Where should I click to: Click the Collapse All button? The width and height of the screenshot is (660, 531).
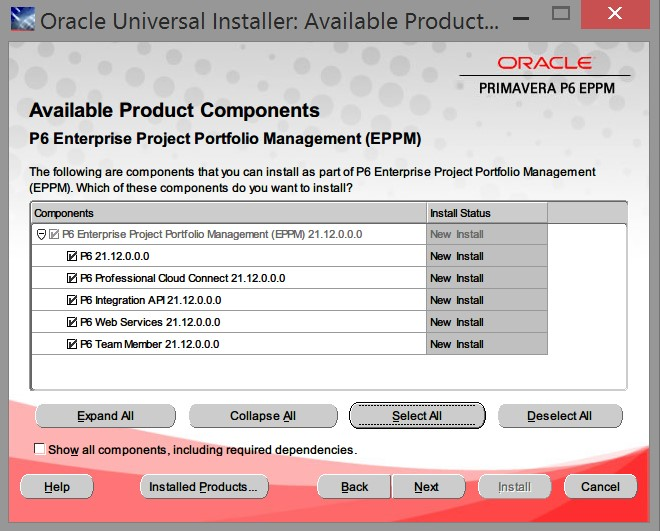(263, 416)
